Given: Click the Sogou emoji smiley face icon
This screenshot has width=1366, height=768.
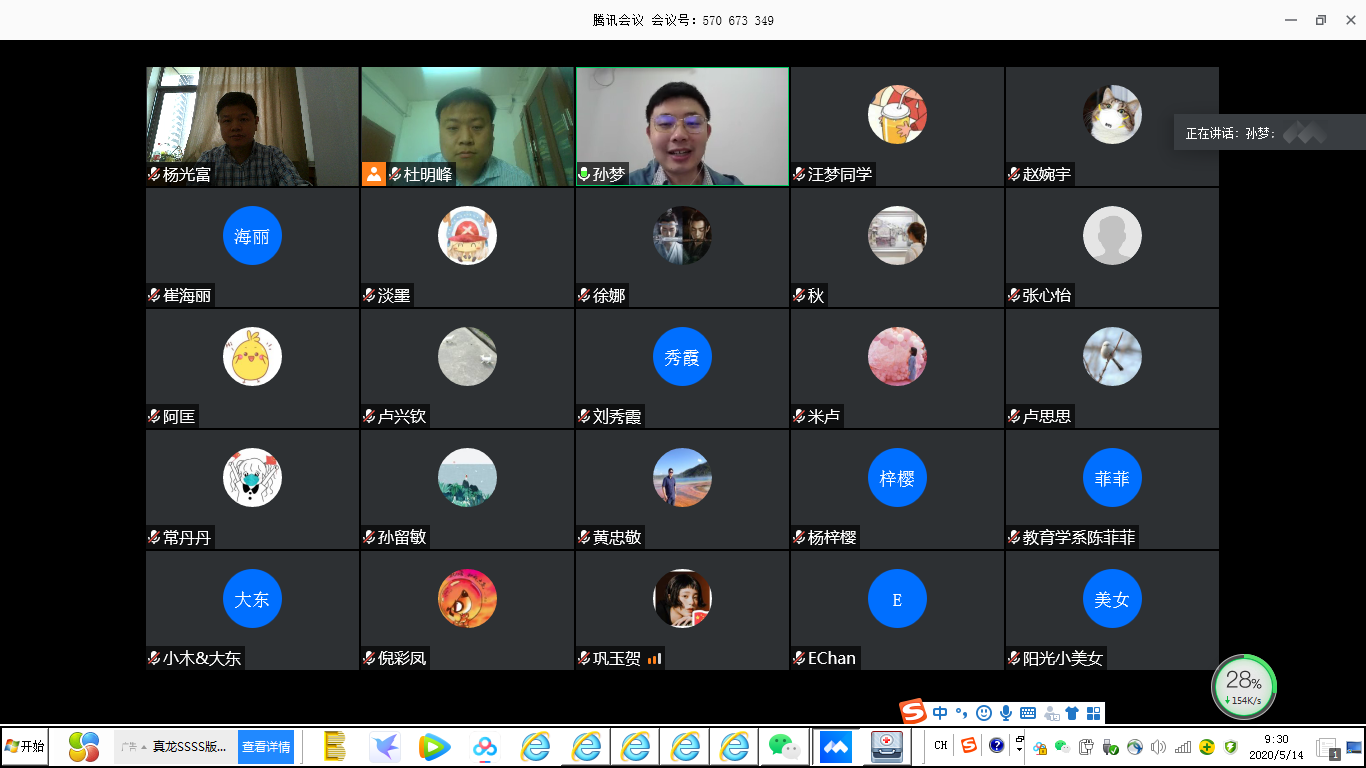Looking at the screenshot, I should (984, 713).
